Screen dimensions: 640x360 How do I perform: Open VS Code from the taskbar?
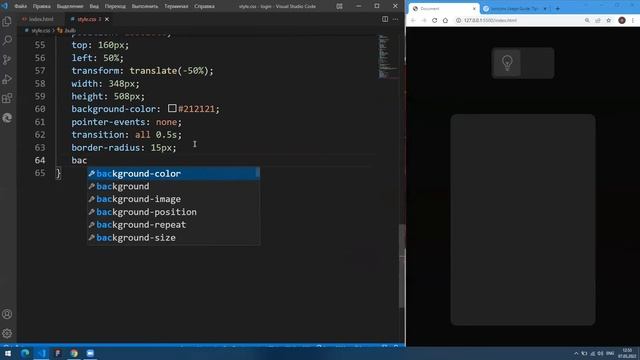pos(41,353)
